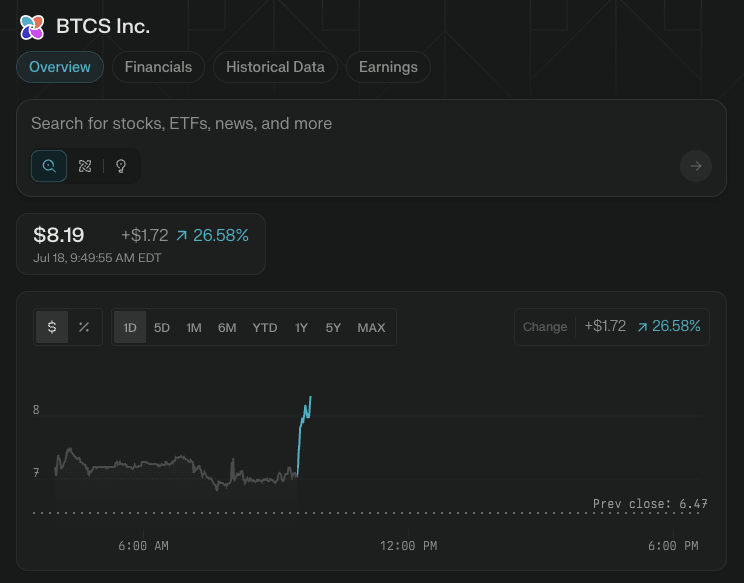Image resolution: width=744 pixels, height=583 pixels.
Task: Show full history with MAX range
Action: (x=371, y=327)
